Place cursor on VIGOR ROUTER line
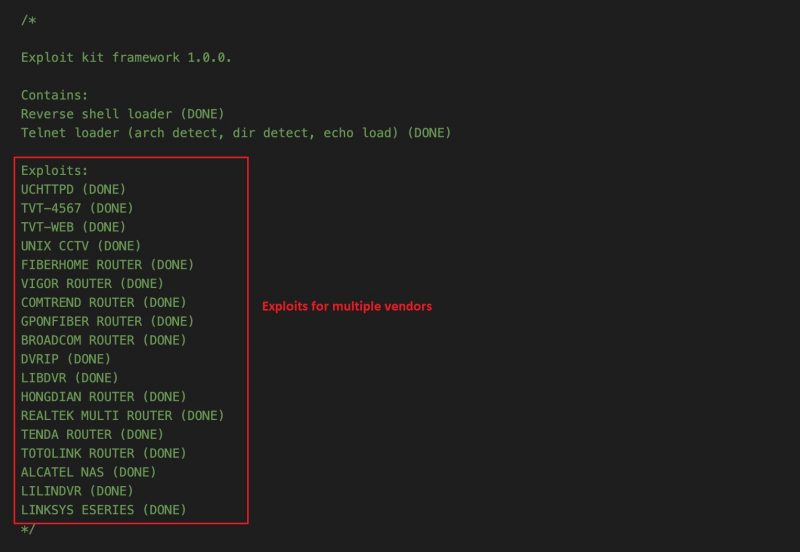 click(x=94, y=283)
